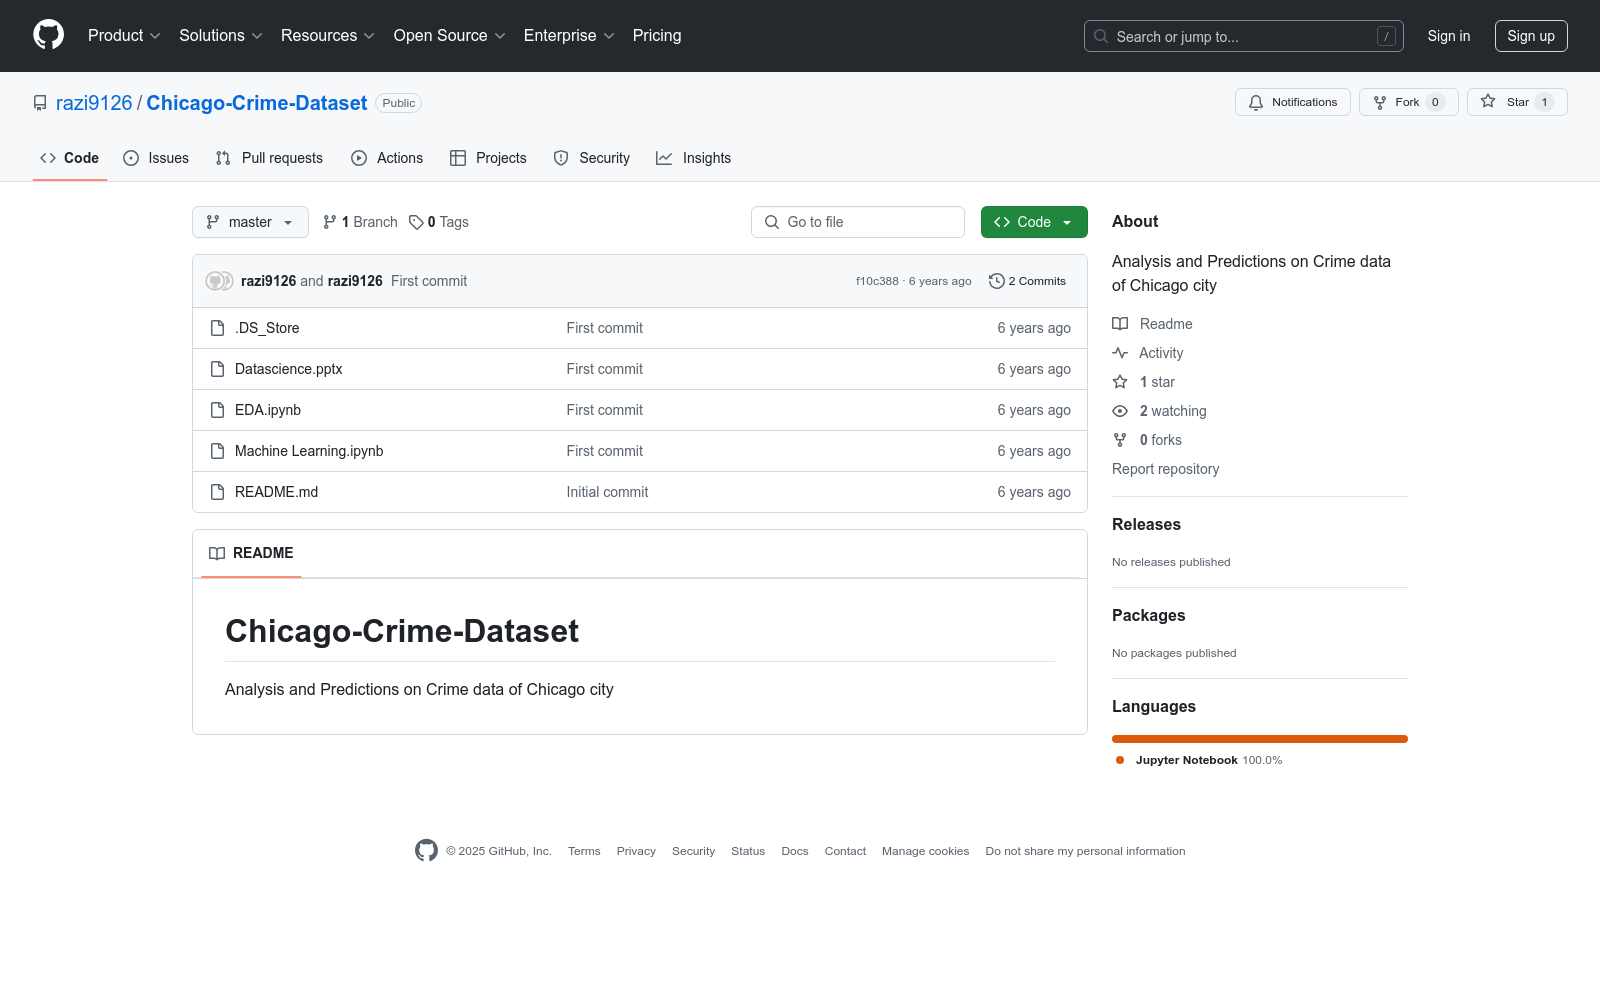Open the Pull requests tab

[269, 158]
